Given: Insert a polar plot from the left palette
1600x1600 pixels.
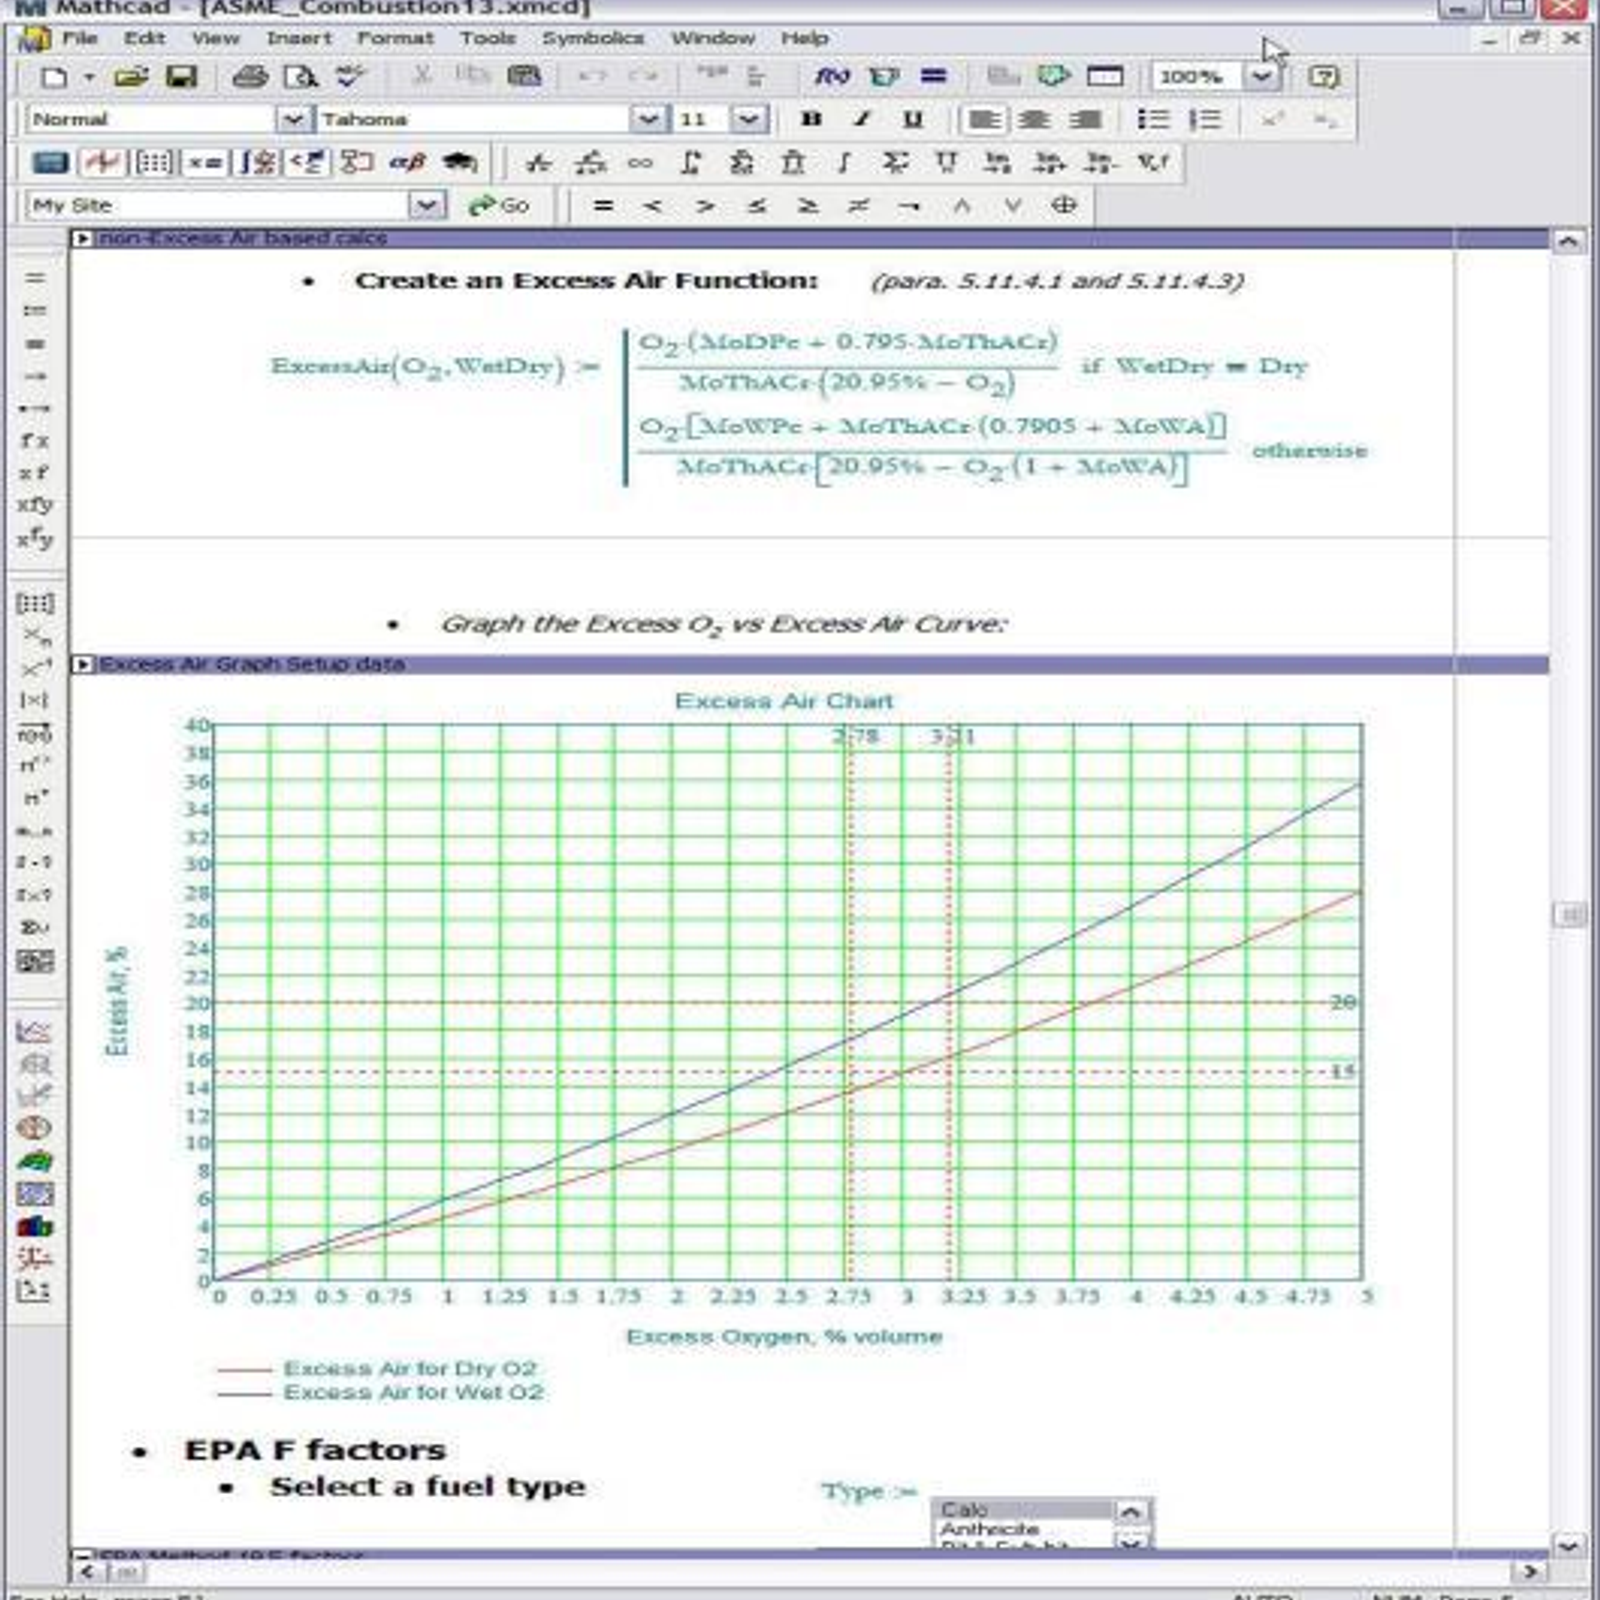Looking at the screenshot, I should (x=34, y=1063).
